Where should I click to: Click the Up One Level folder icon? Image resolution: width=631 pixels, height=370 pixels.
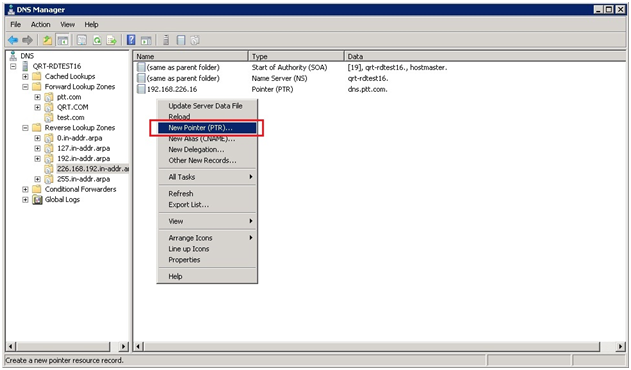point(47,40)
